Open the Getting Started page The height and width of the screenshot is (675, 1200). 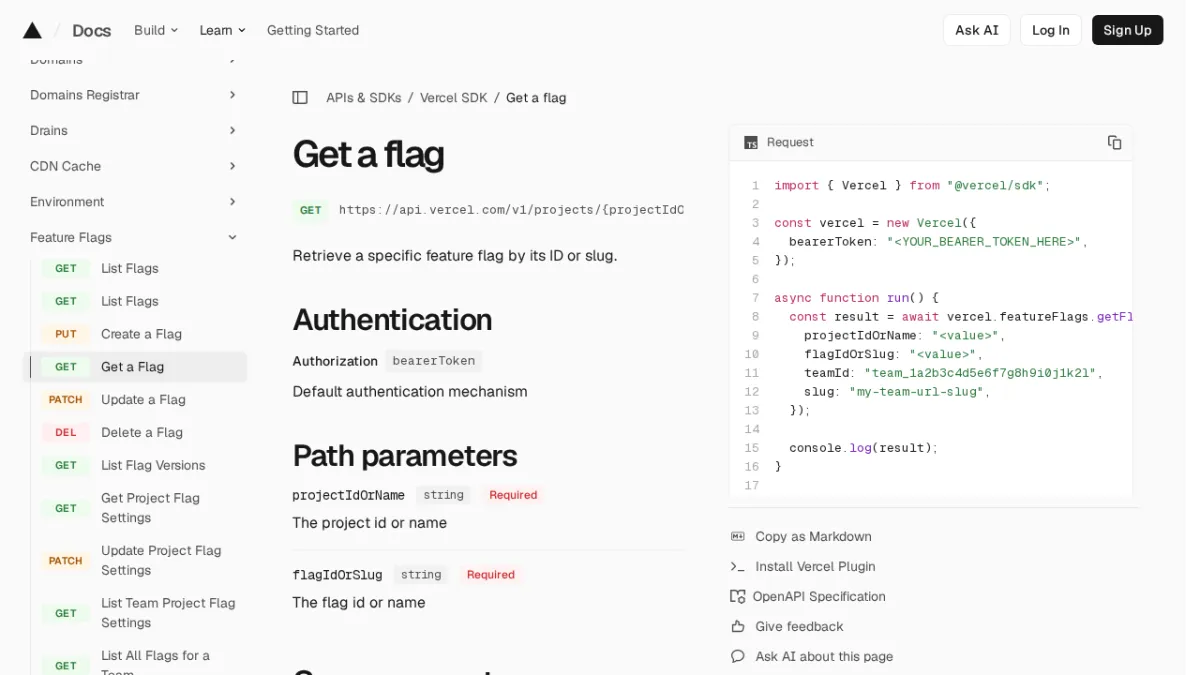(313, 30)
